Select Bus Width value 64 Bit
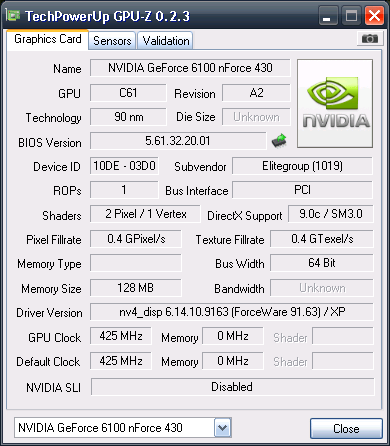 (x=322, y=263)
